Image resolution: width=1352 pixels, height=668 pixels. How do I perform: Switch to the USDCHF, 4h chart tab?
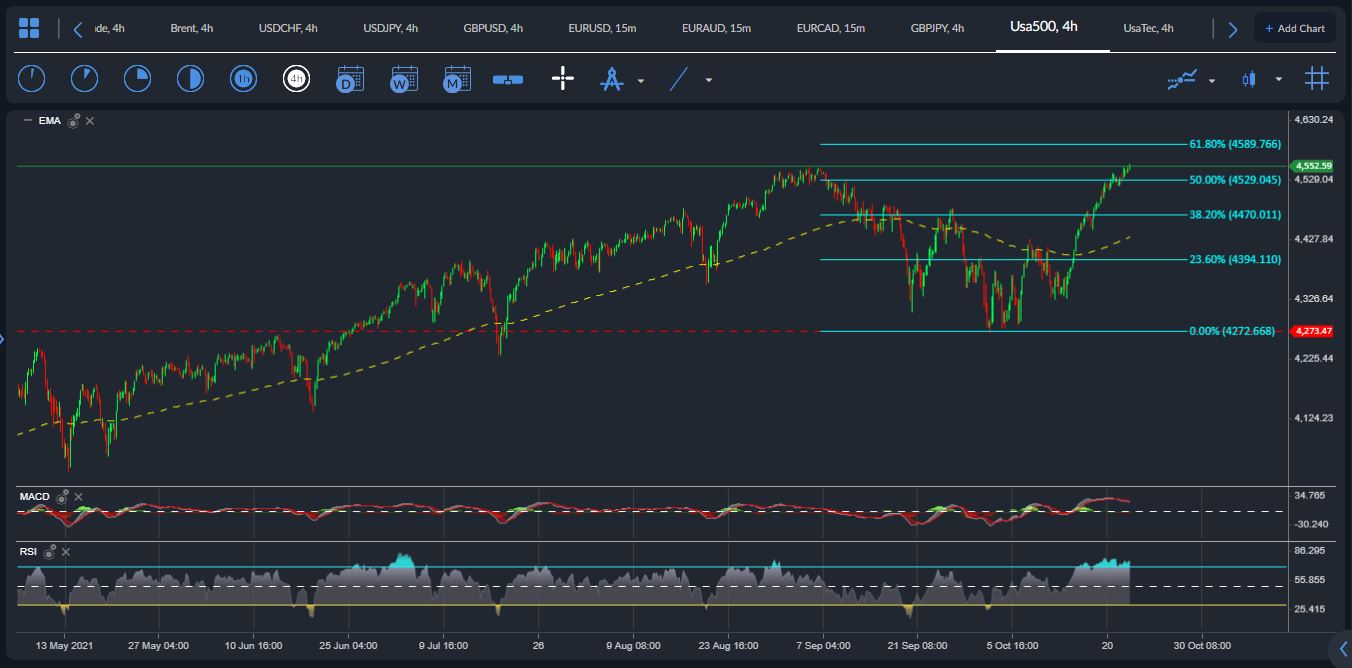tap(288, 28)
